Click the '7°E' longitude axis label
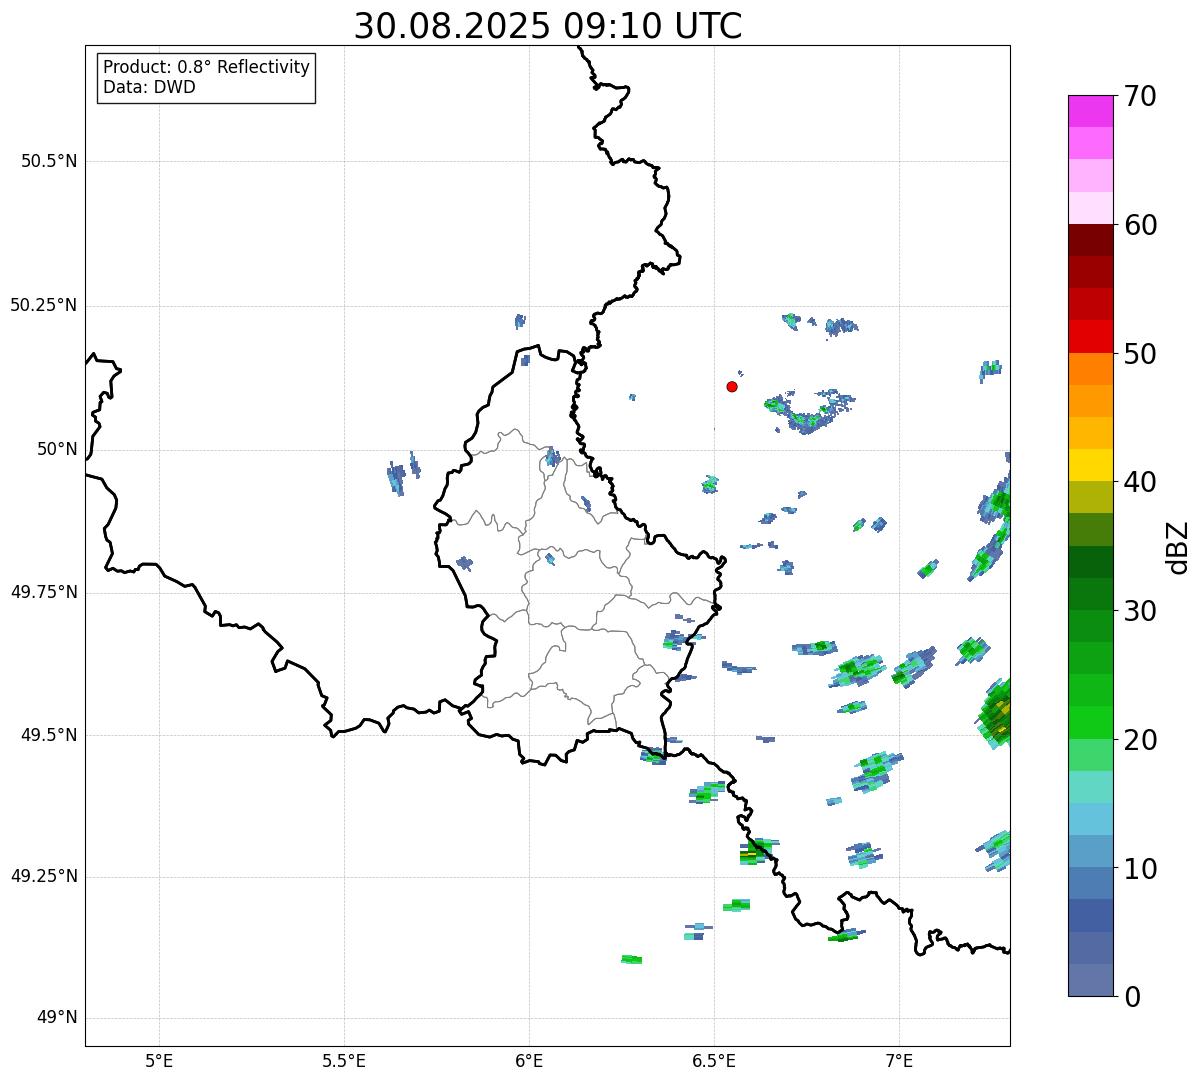 tap(899, 1060)
